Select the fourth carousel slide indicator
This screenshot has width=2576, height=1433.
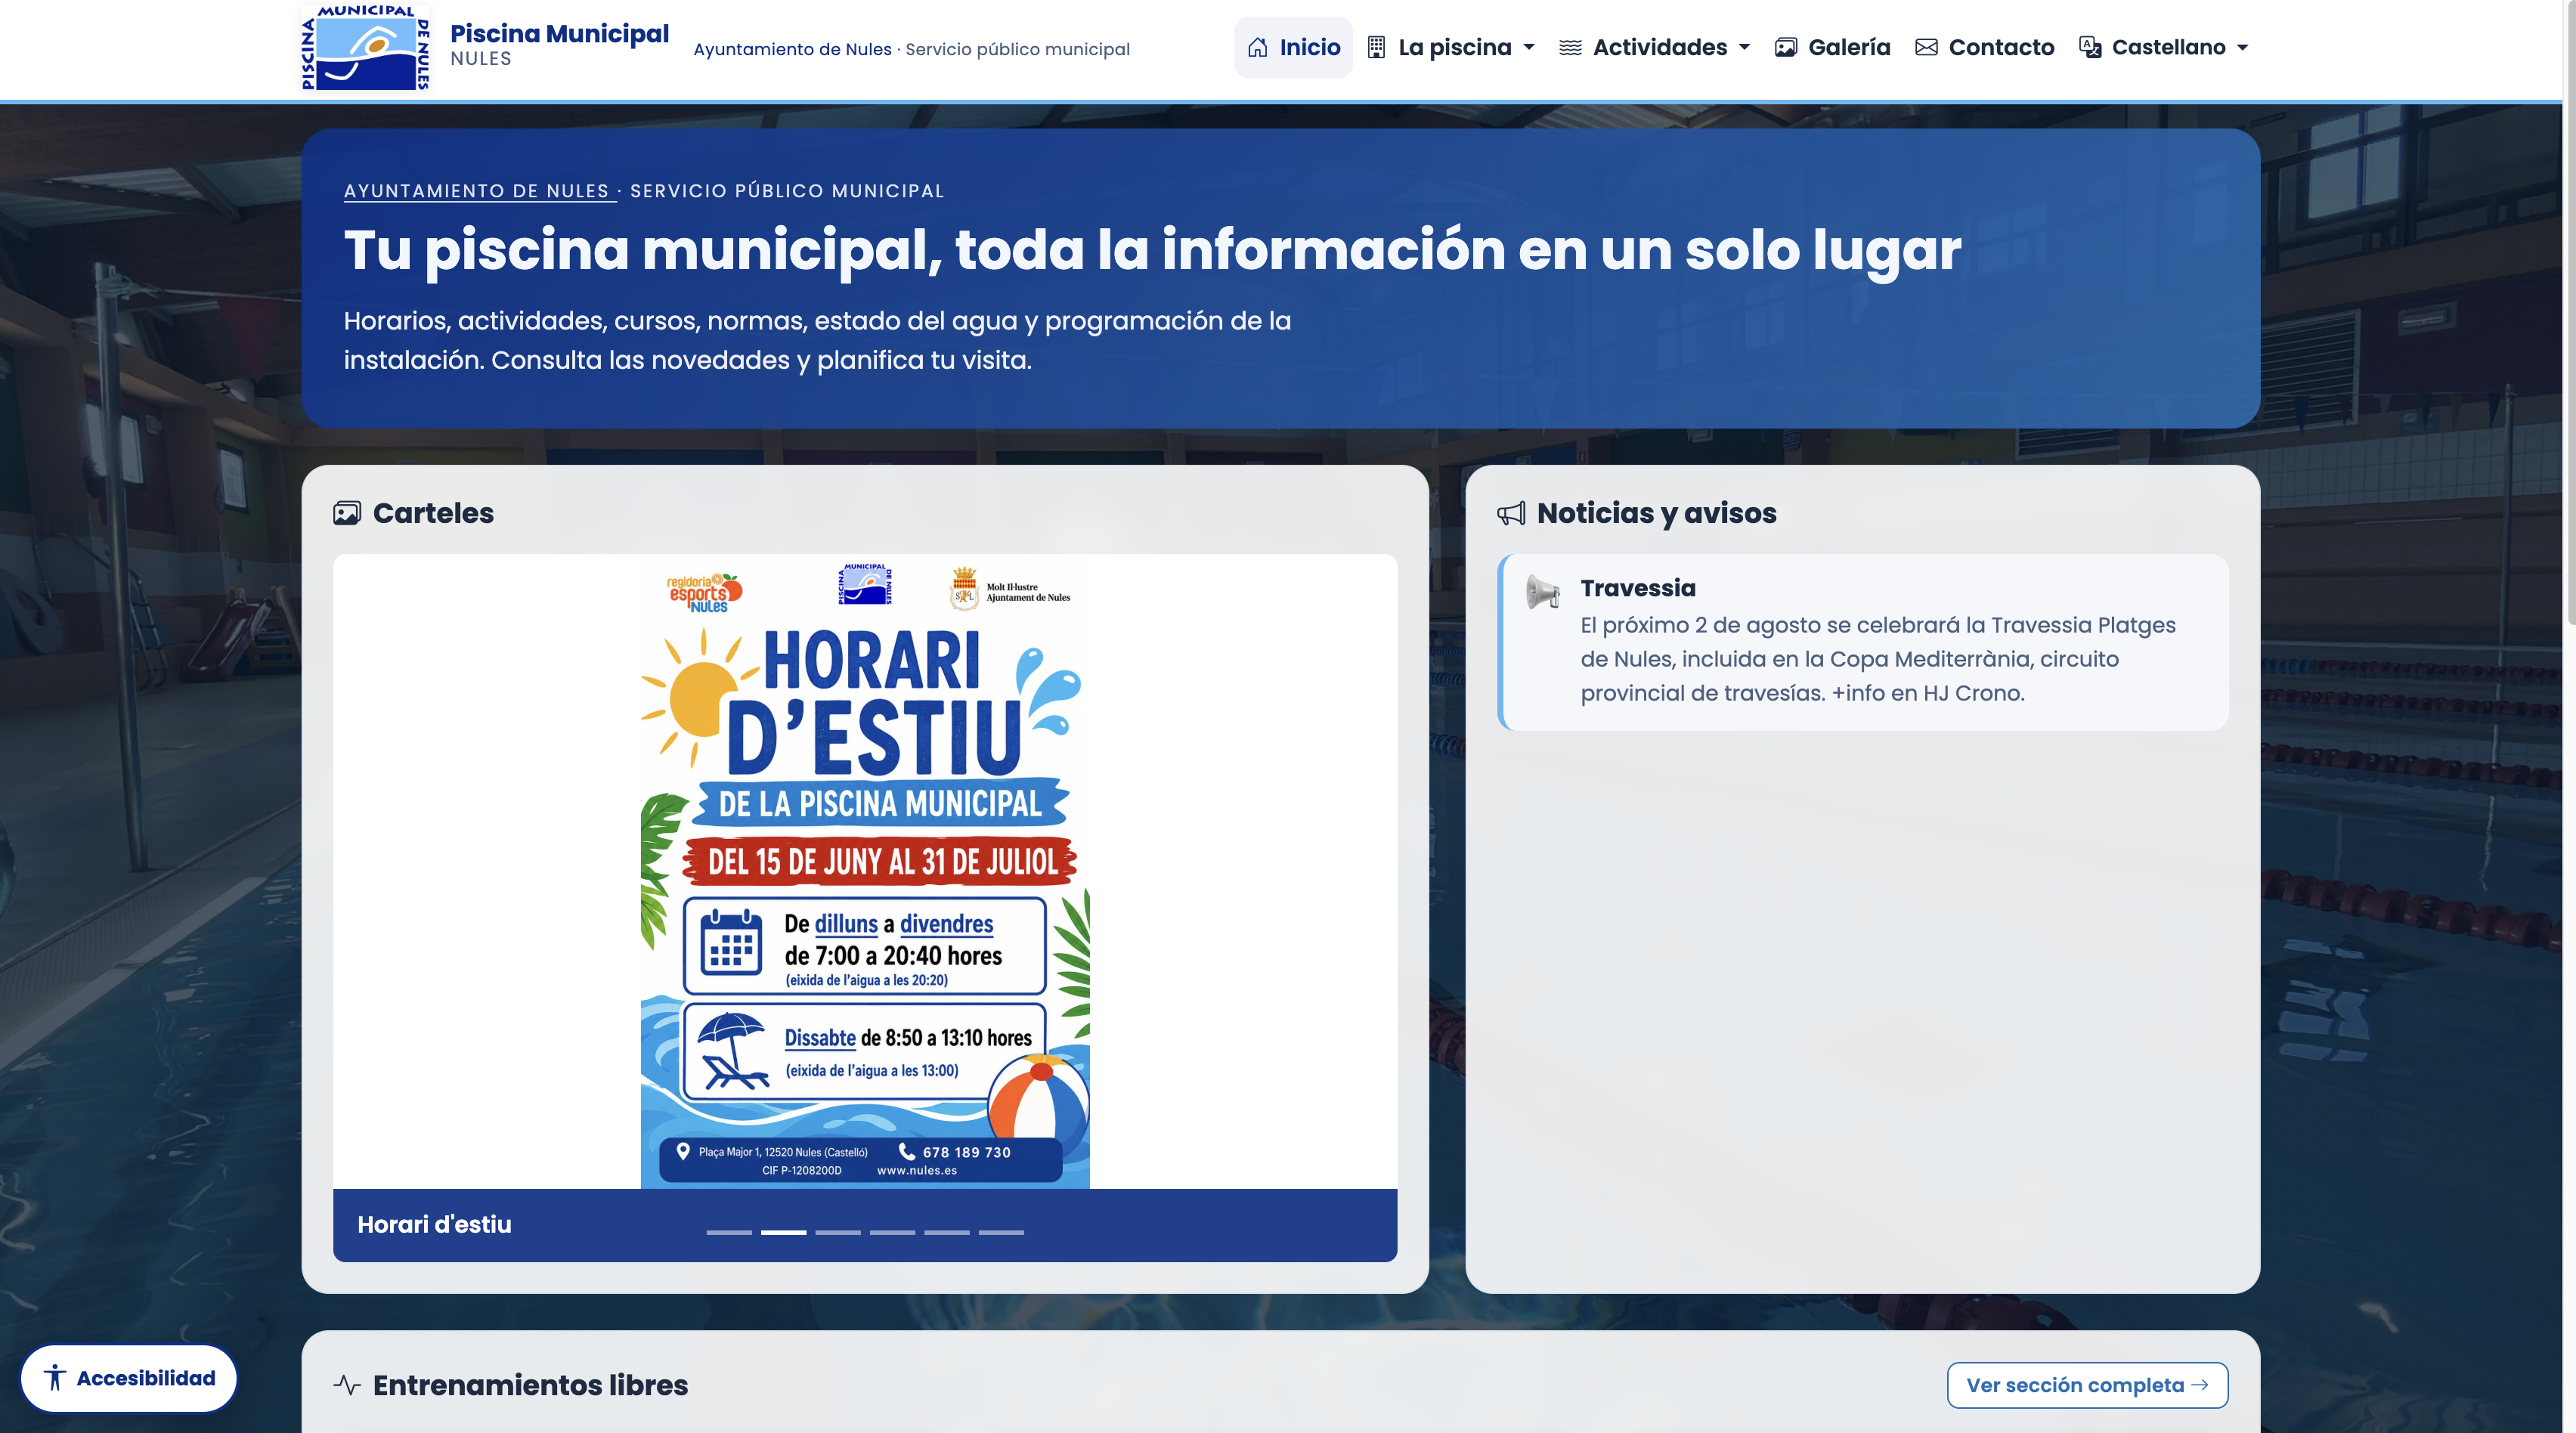pyautogui.click(x=892, y=1232)
